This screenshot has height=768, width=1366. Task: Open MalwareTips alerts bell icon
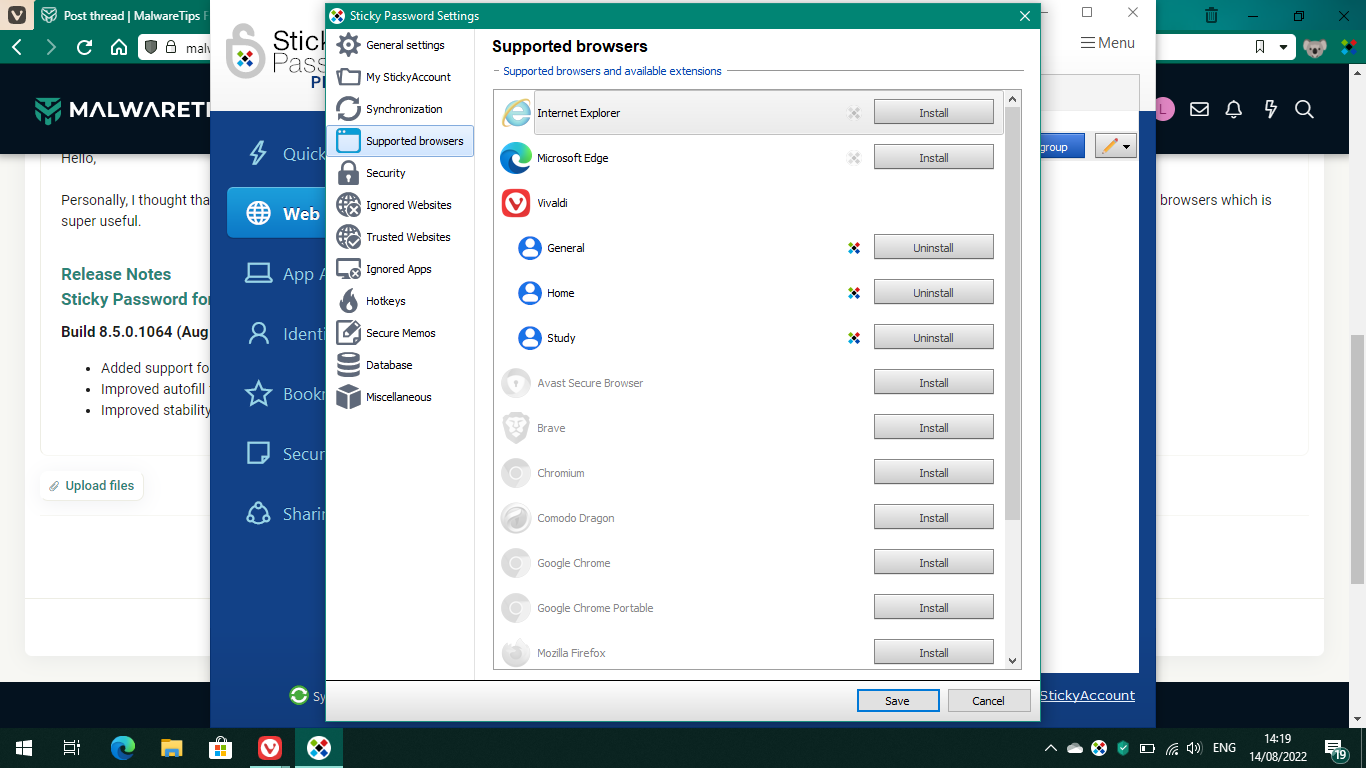1234,109
